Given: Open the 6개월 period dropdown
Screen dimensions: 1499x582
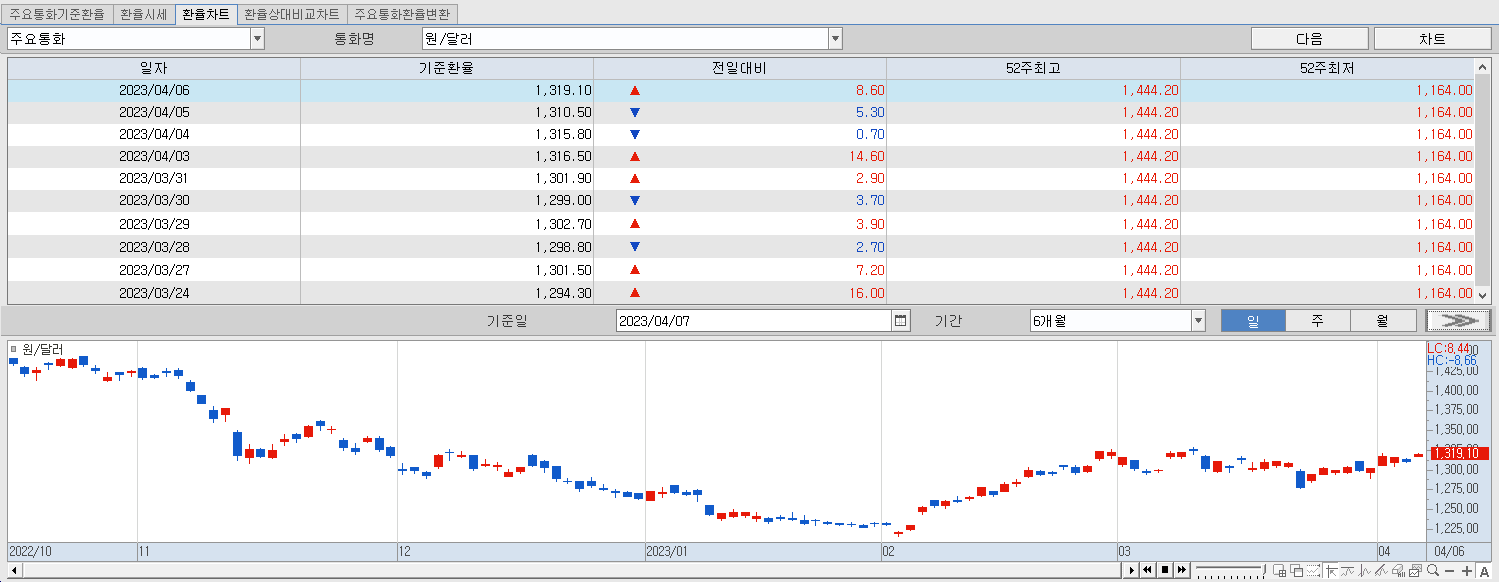Looking at the screenshot, I should [1198, 321].
